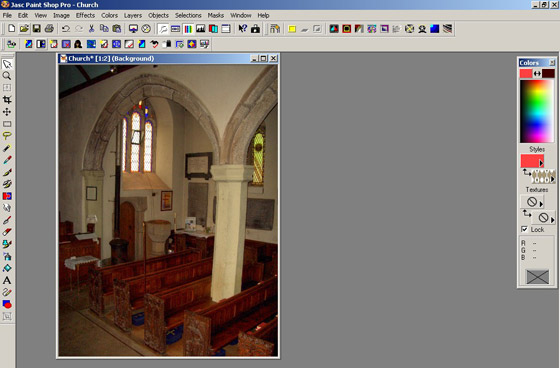Undo the last action
This screenshot has height=368, width=560.
tap(66, 29)
